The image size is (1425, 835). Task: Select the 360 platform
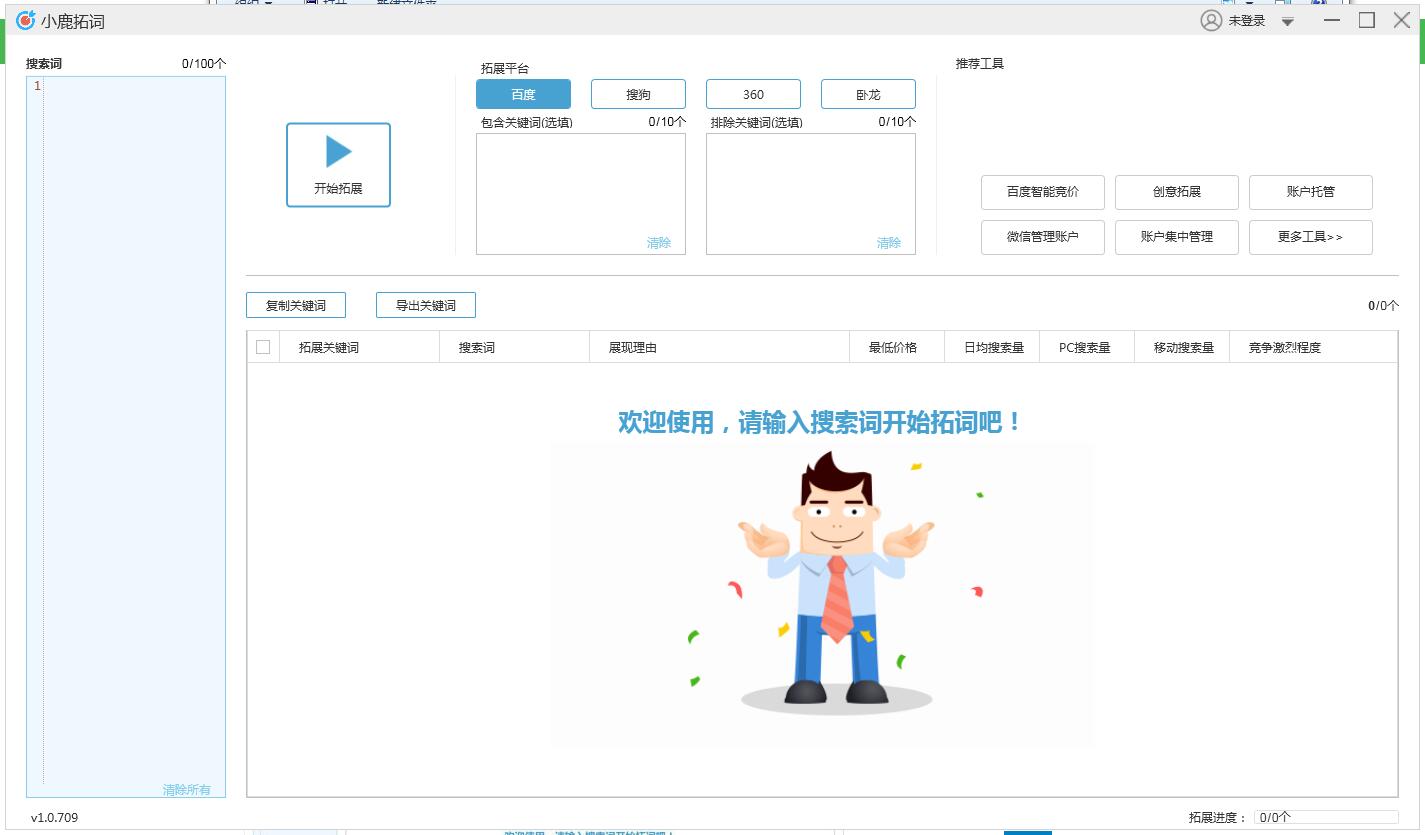coord(753,93)
